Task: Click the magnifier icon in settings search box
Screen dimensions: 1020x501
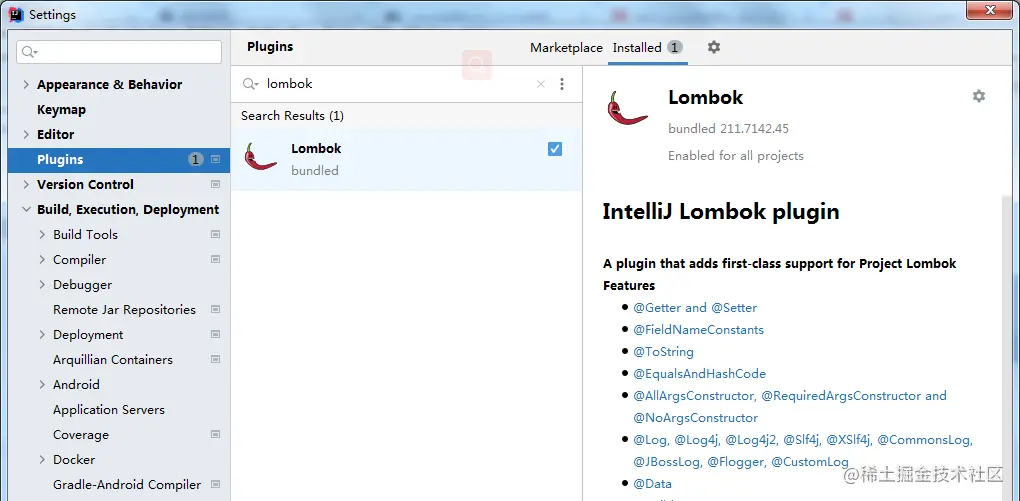Action: (x=30, y=52)
